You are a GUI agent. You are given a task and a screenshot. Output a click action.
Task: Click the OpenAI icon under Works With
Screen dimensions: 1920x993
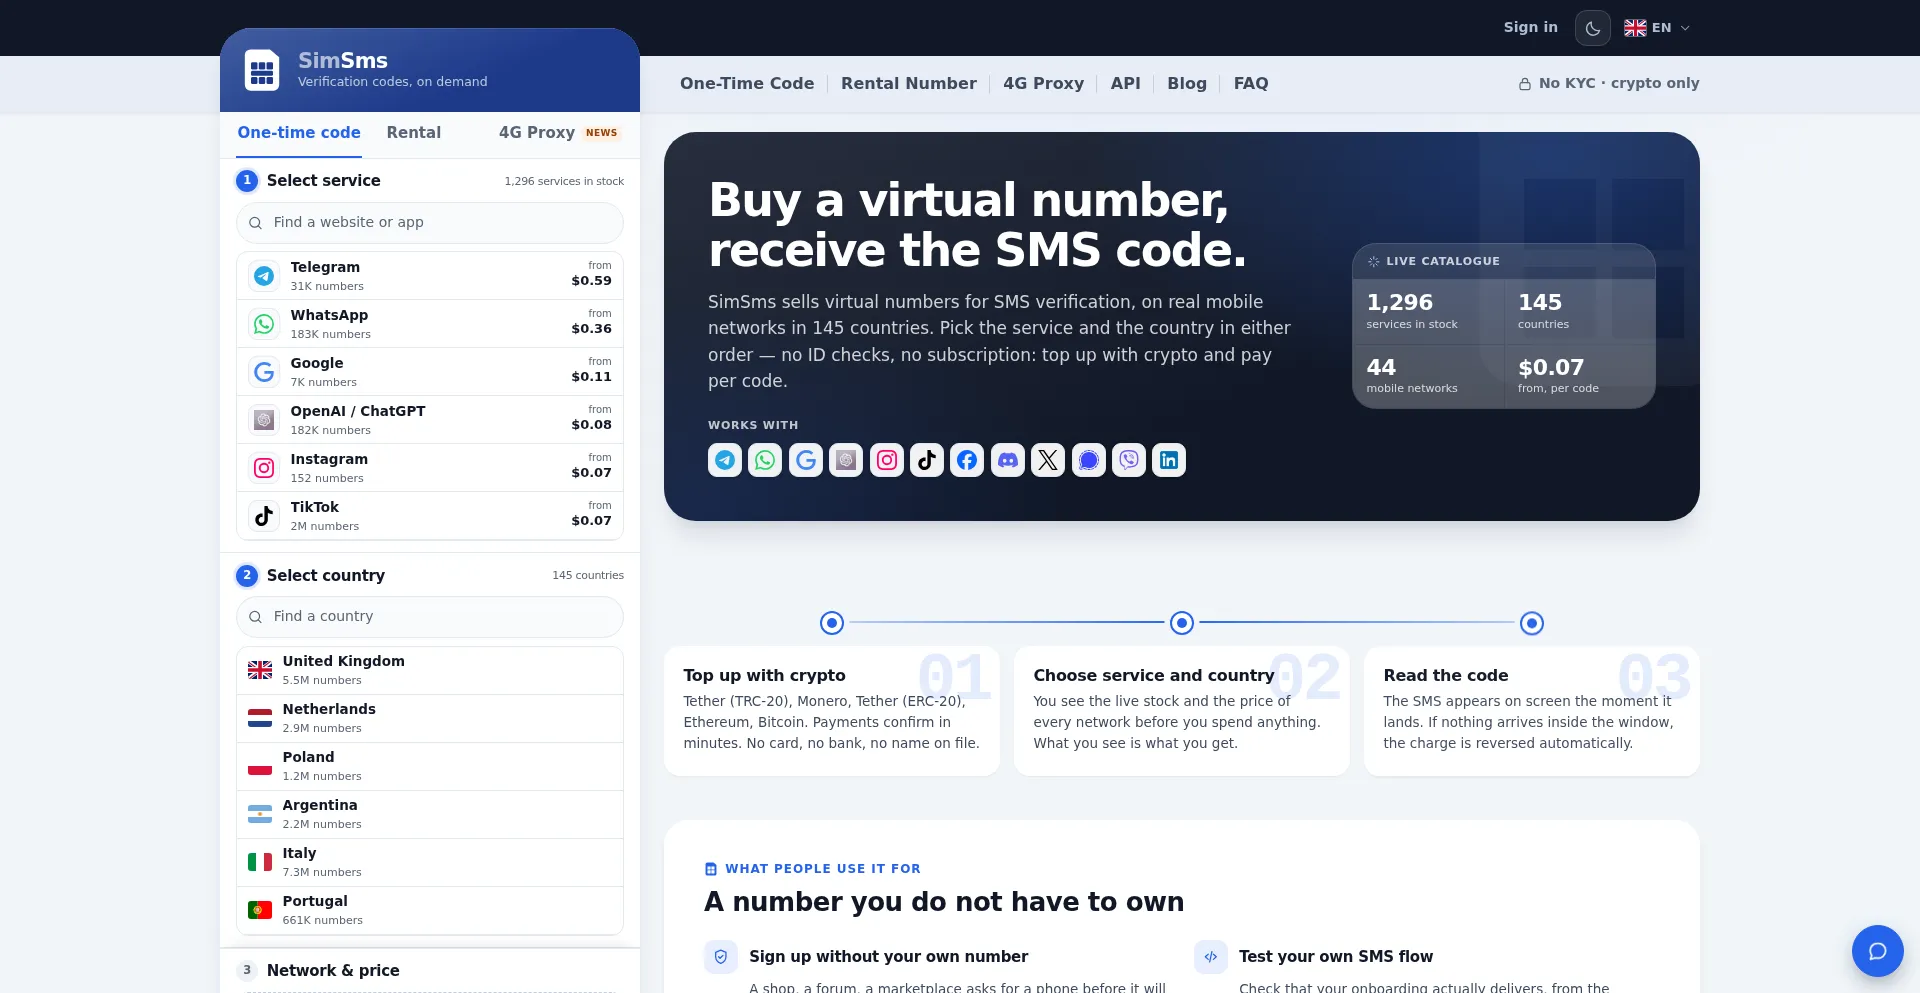pos(846,460)
